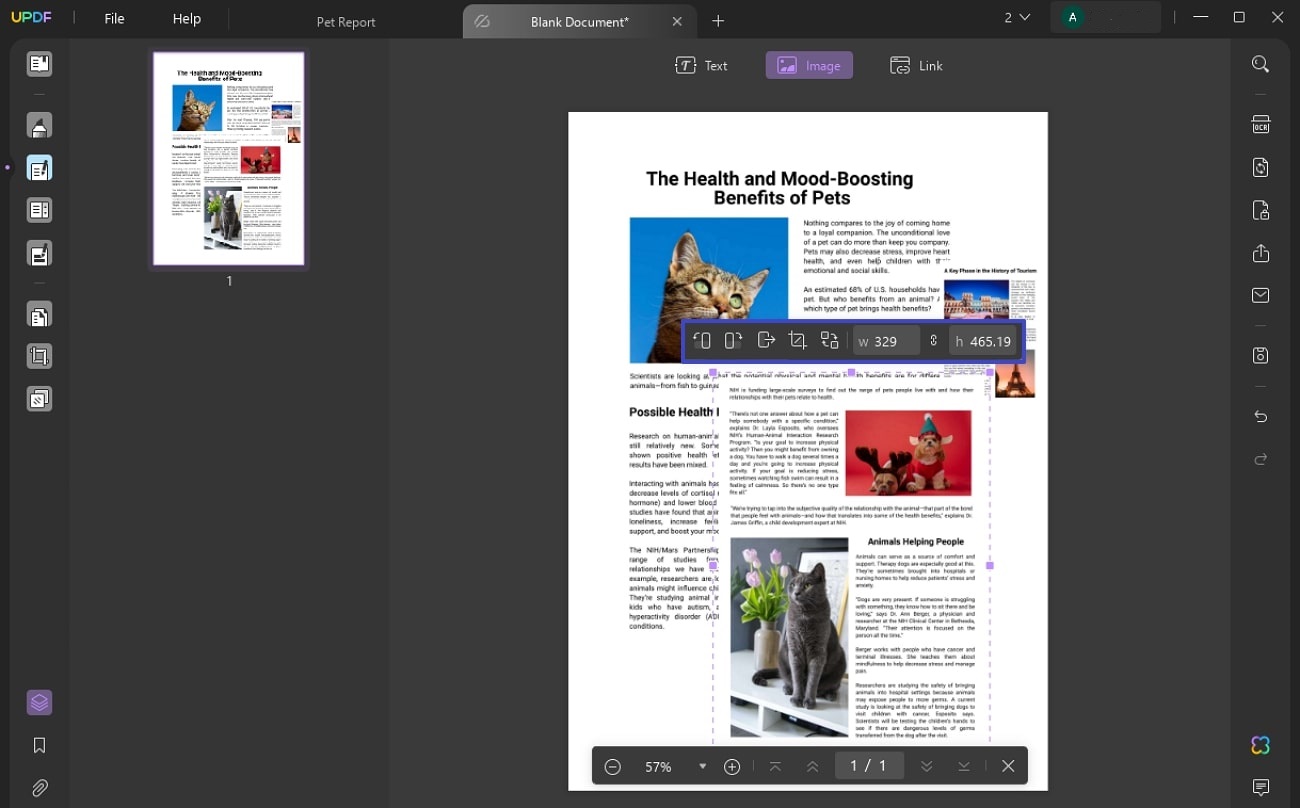1300x808 pixels.
Task: Rotate the selected image clockwise
Action: (x=733, y=340)
